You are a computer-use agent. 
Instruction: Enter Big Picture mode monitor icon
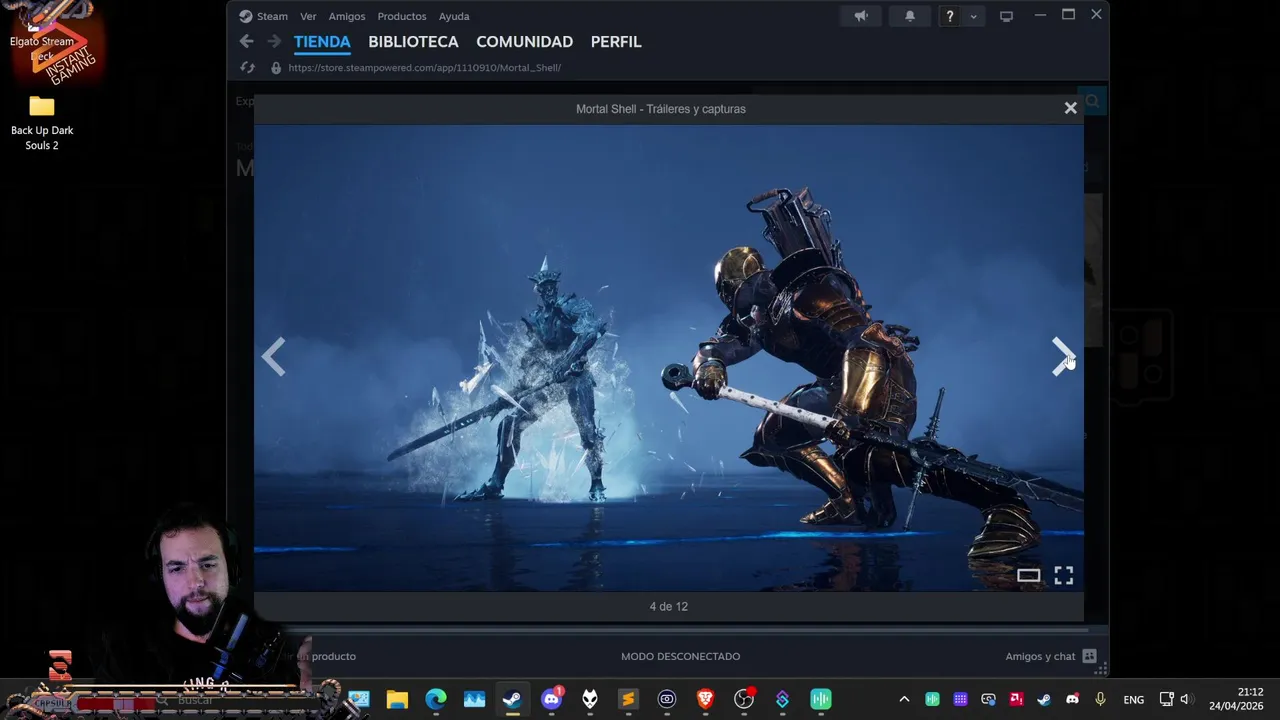(x=1006, y=16)
